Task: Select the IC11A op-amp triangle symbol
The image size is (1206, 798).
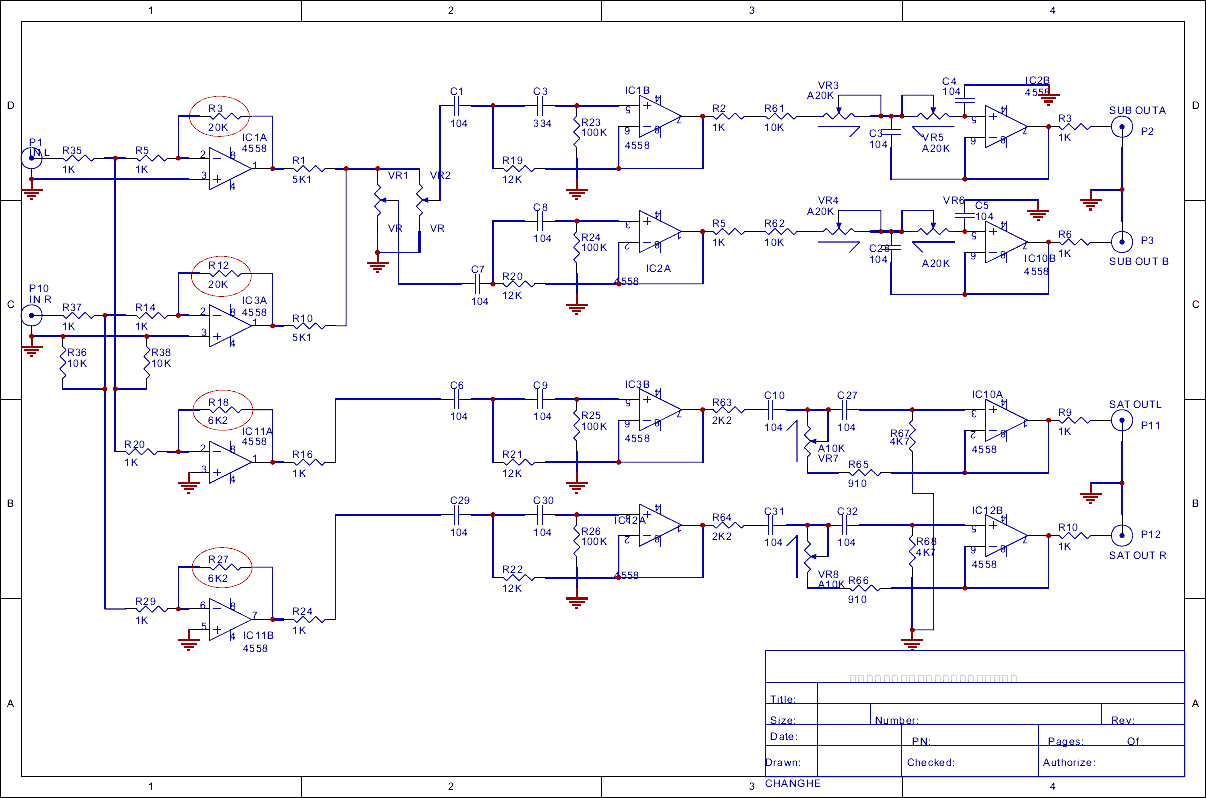Action: pyautogui.click(x=230, y=460)
